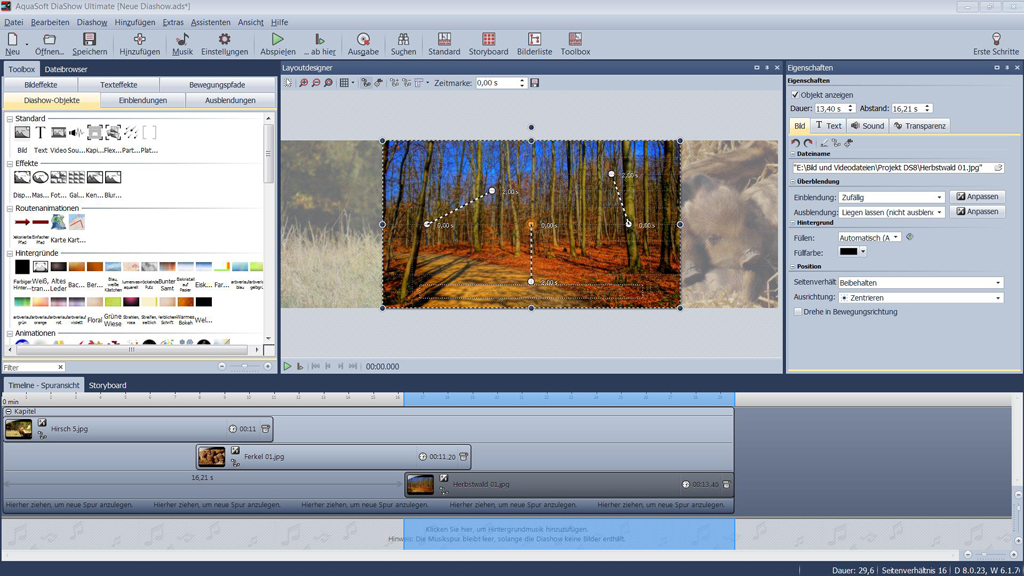1024x576 pixels.
Task: Enable Drehe in Bewegungsrichtung checkbox
Action: [797, 312]
